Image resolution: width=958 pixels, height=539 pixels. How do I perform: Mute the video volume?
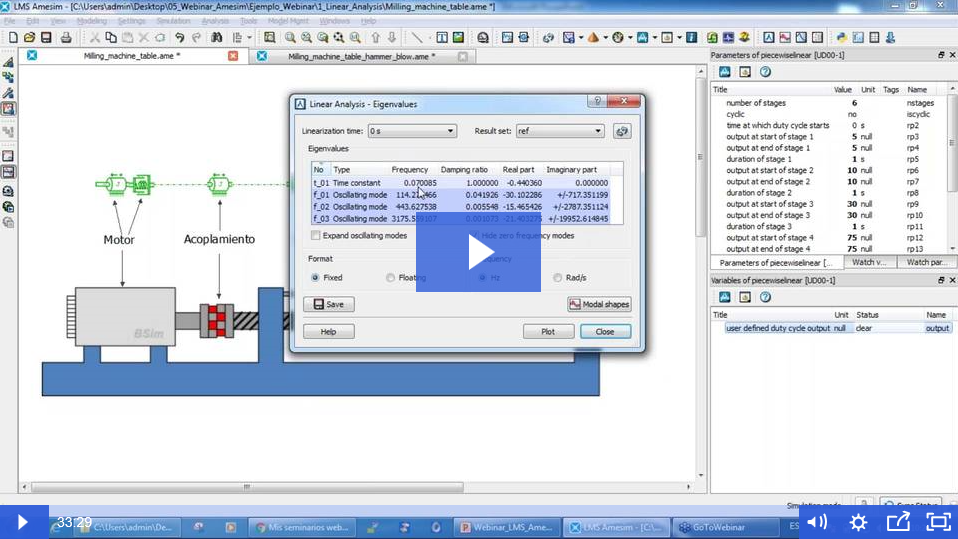coord(817,522)
